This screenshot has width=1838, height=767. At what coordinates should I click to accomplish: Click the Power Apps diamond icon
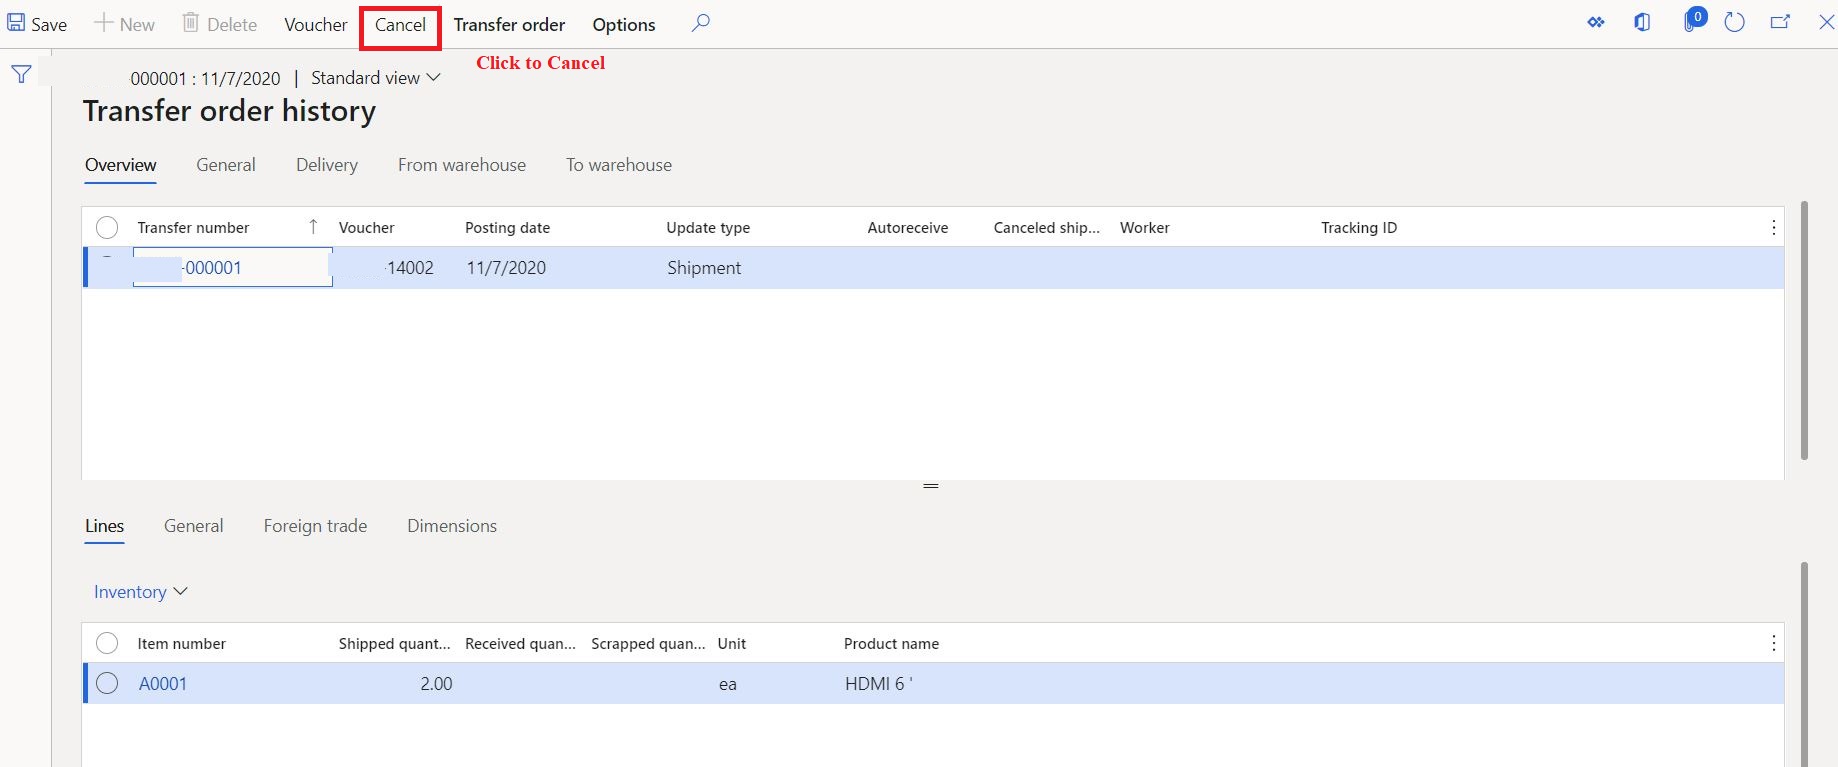coord(1596,22)
